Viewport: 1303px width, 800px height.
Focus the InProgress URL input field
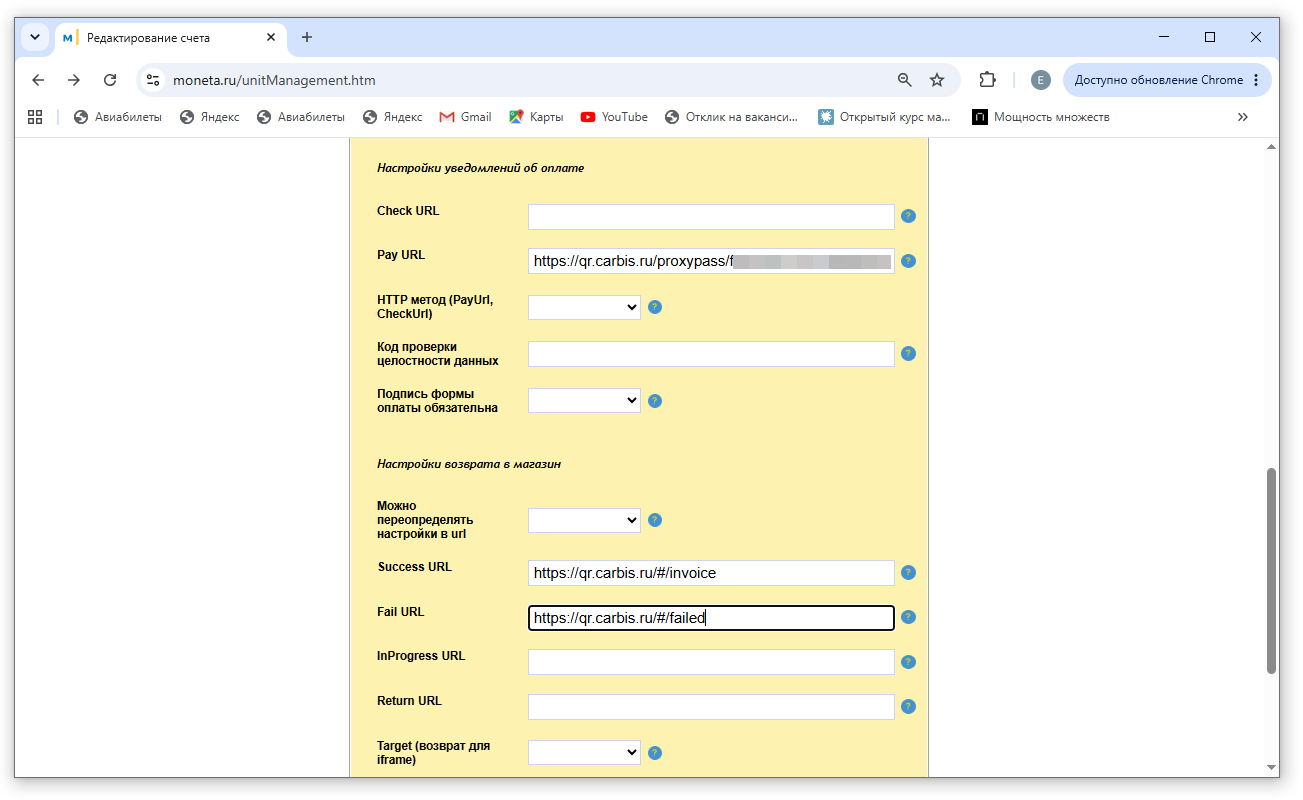pos(711,662)
